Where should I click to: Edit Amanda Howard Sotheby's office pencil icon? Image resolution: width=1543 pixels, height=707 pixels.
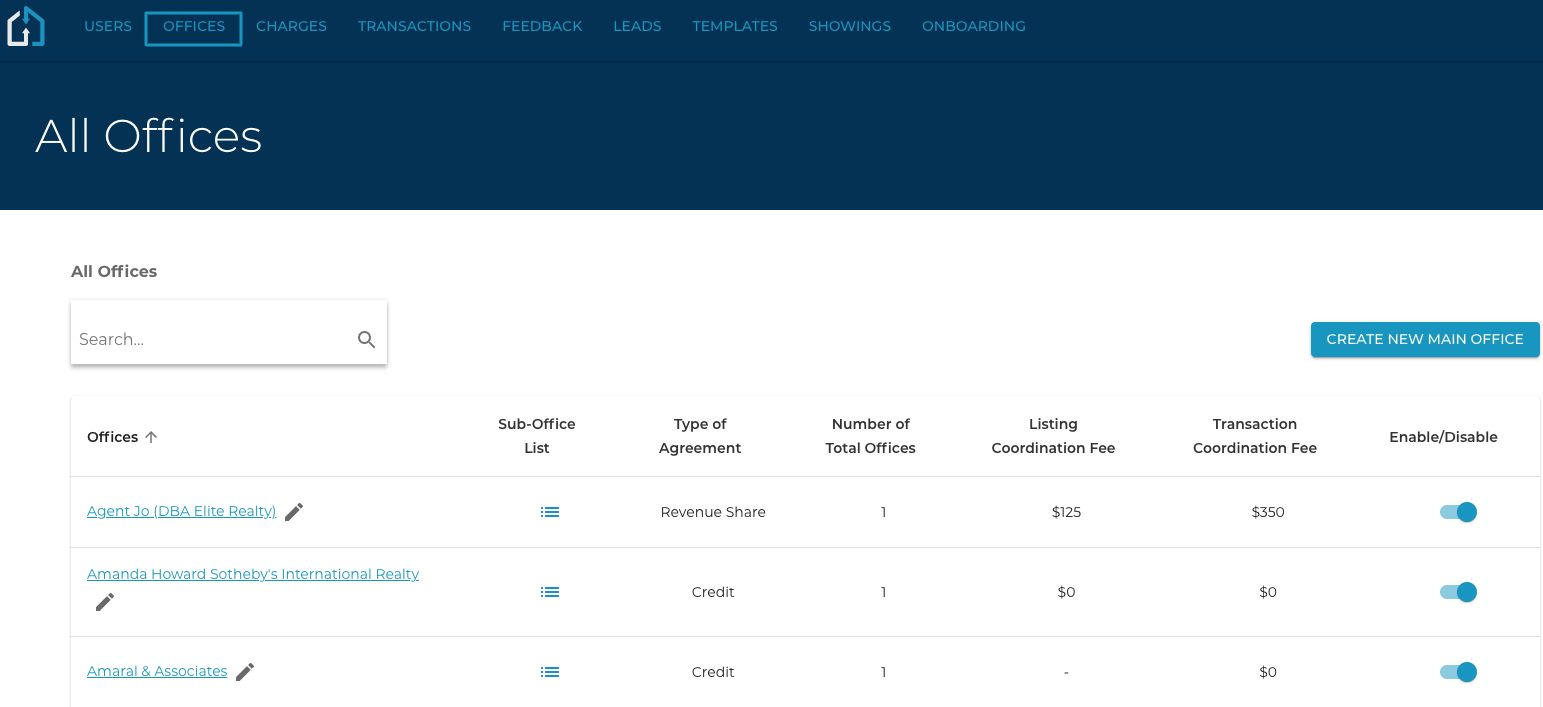tap(105, 602)
